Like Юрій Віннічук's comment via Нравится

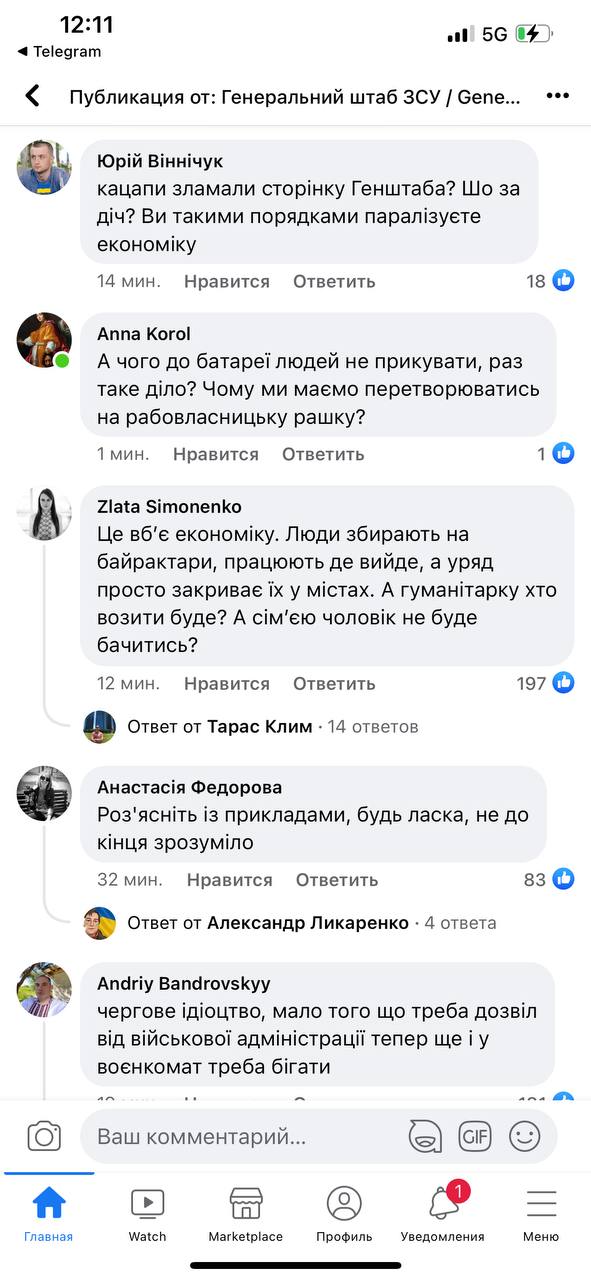click(x=226, y=281)
